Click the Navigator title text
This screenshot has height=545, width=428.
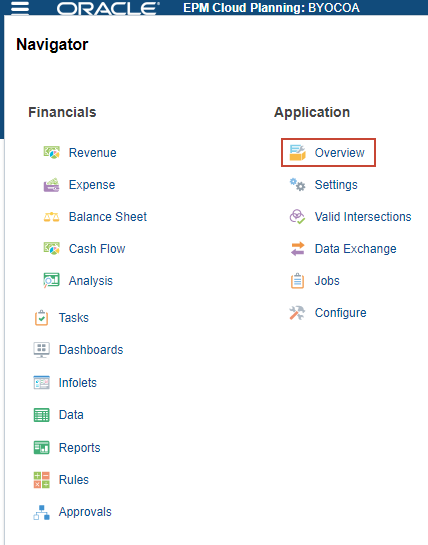point(52,45)
